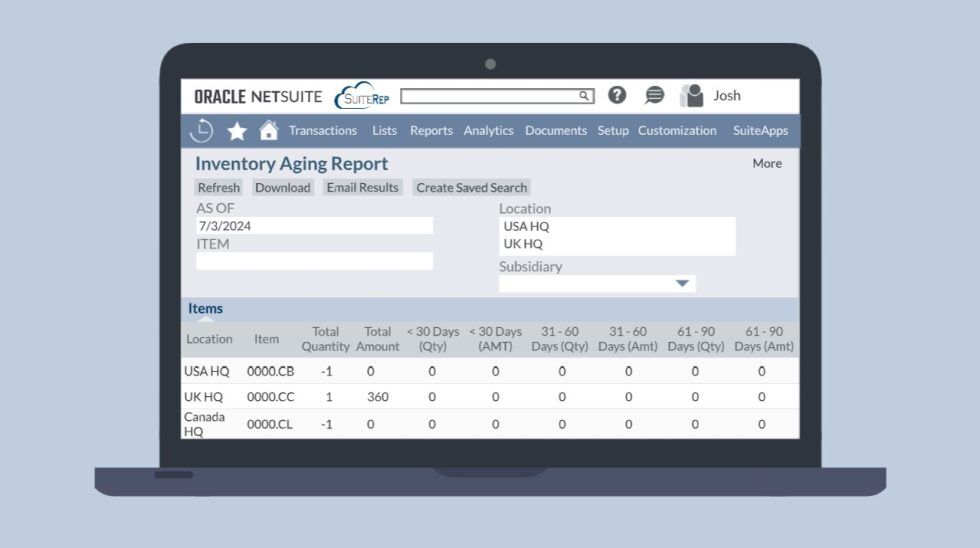Open the chat feedback bubble icon
980x548 pixels.
tap(654, 95)
